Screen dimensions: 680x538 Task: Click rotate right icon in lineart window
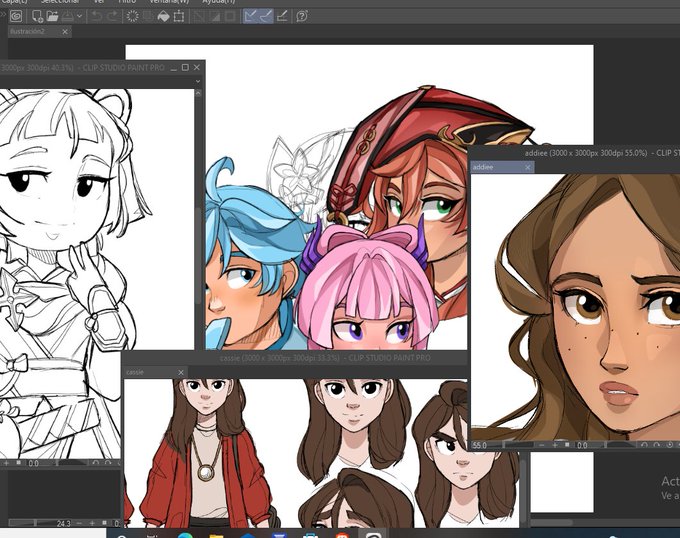(108, 463)
